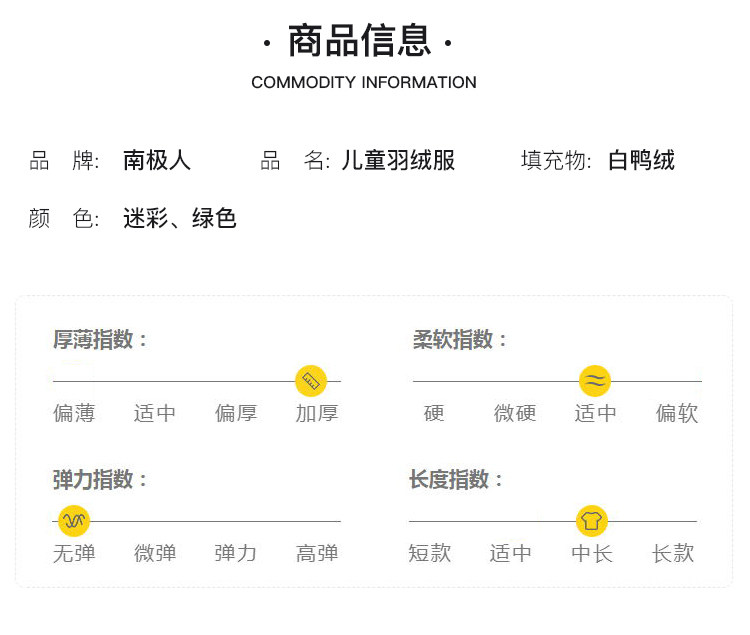Select 高弹 on the elasticity scale

[317, 553]
